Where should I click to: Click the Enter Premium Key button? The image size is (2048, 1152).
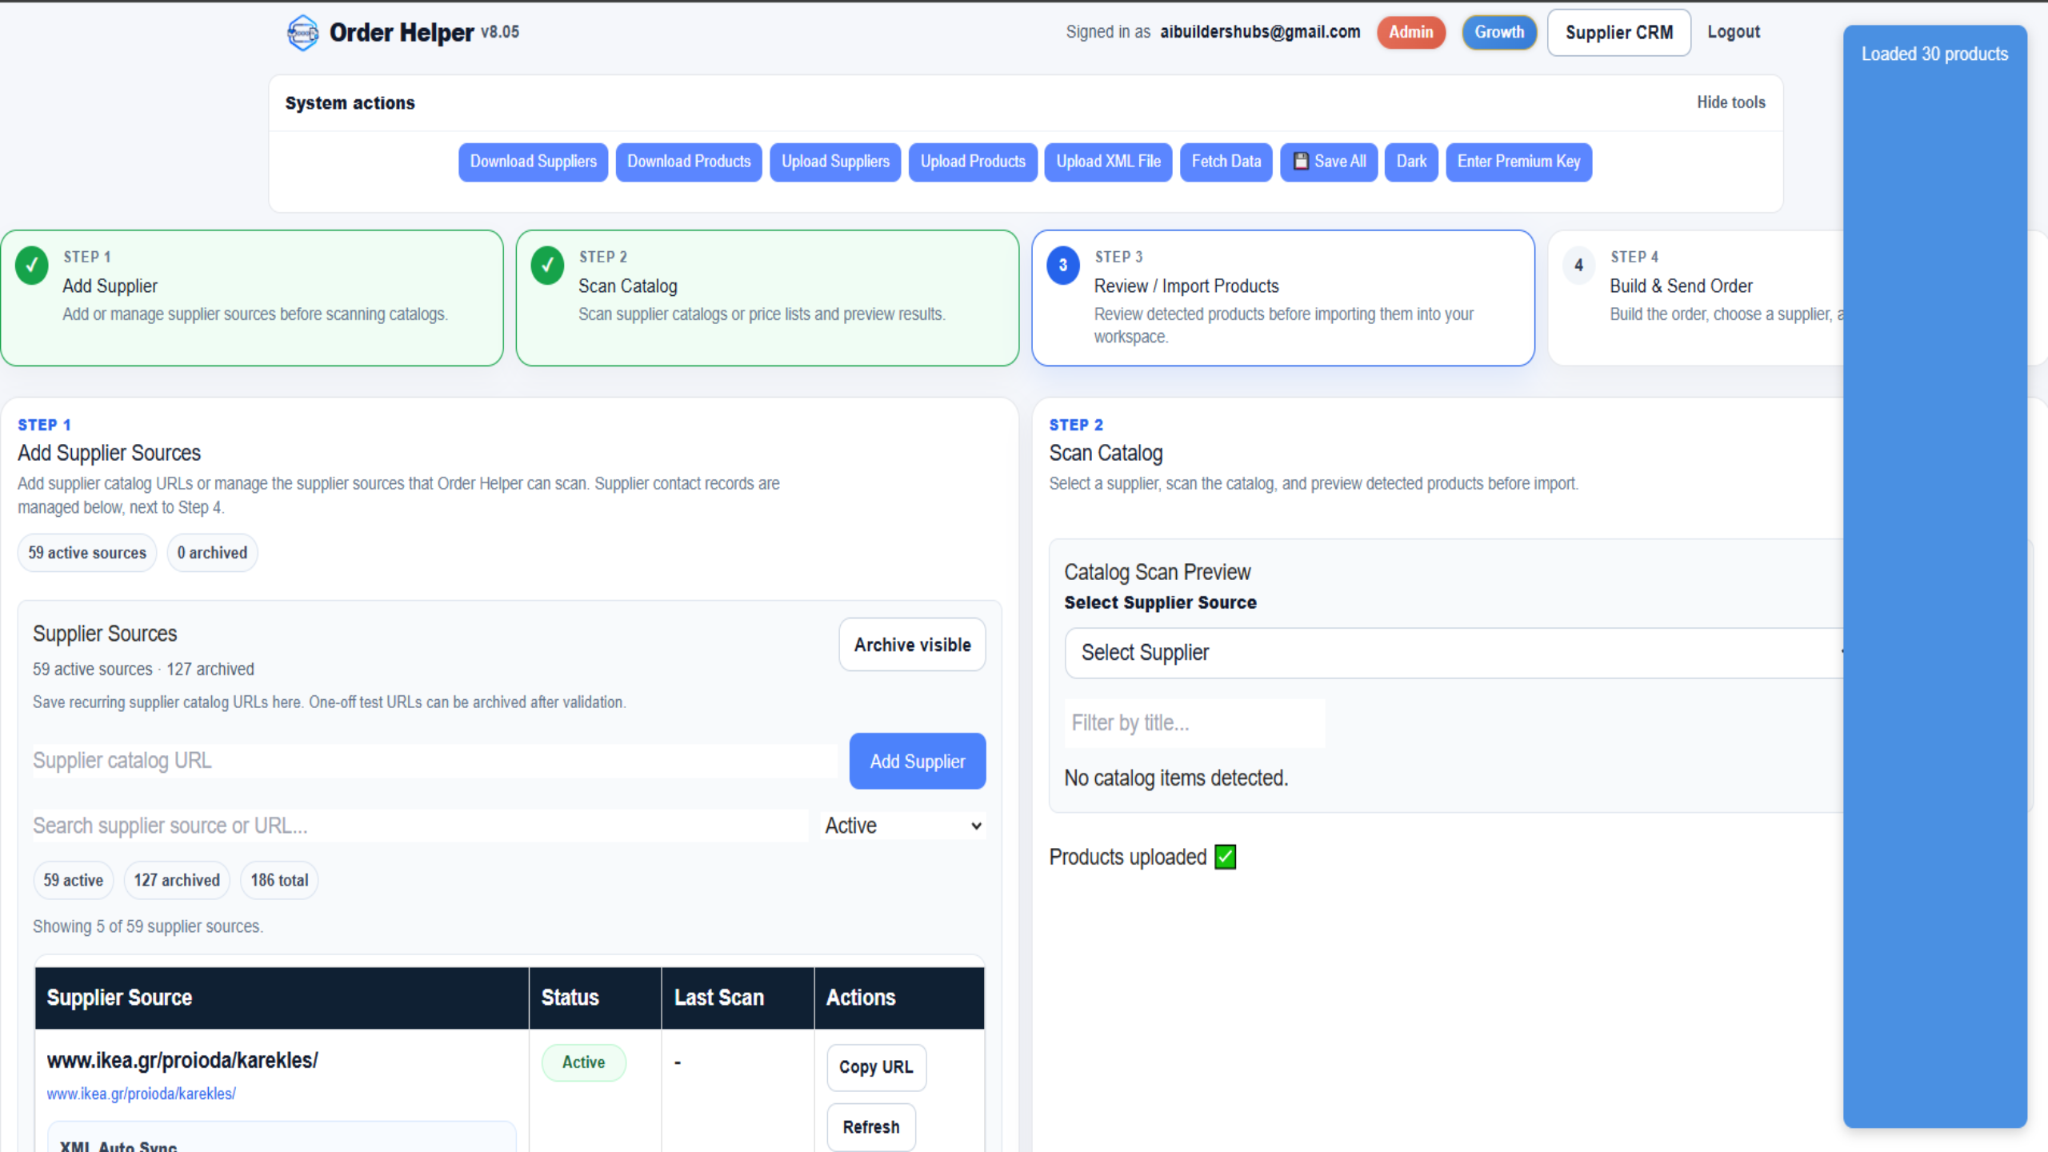tap(1518, 162)
